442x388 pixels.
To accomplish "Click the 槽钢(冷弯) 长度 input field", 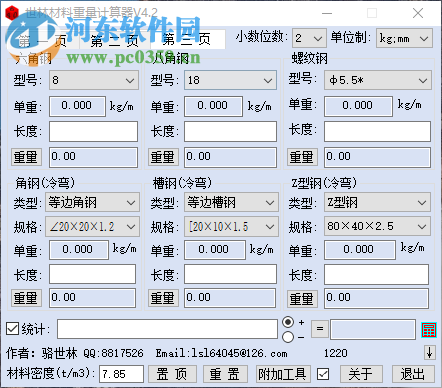I will point(230,274).
